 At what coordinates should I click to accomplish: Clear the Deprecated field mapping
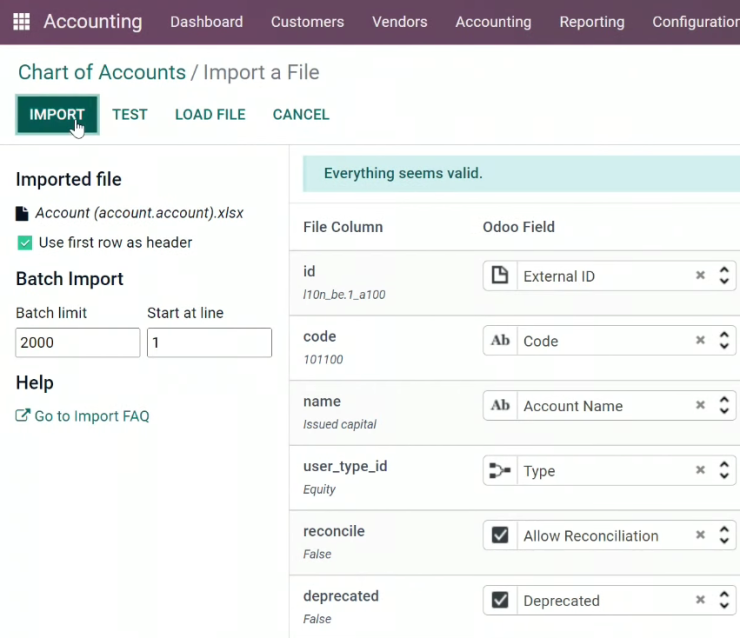700,599
